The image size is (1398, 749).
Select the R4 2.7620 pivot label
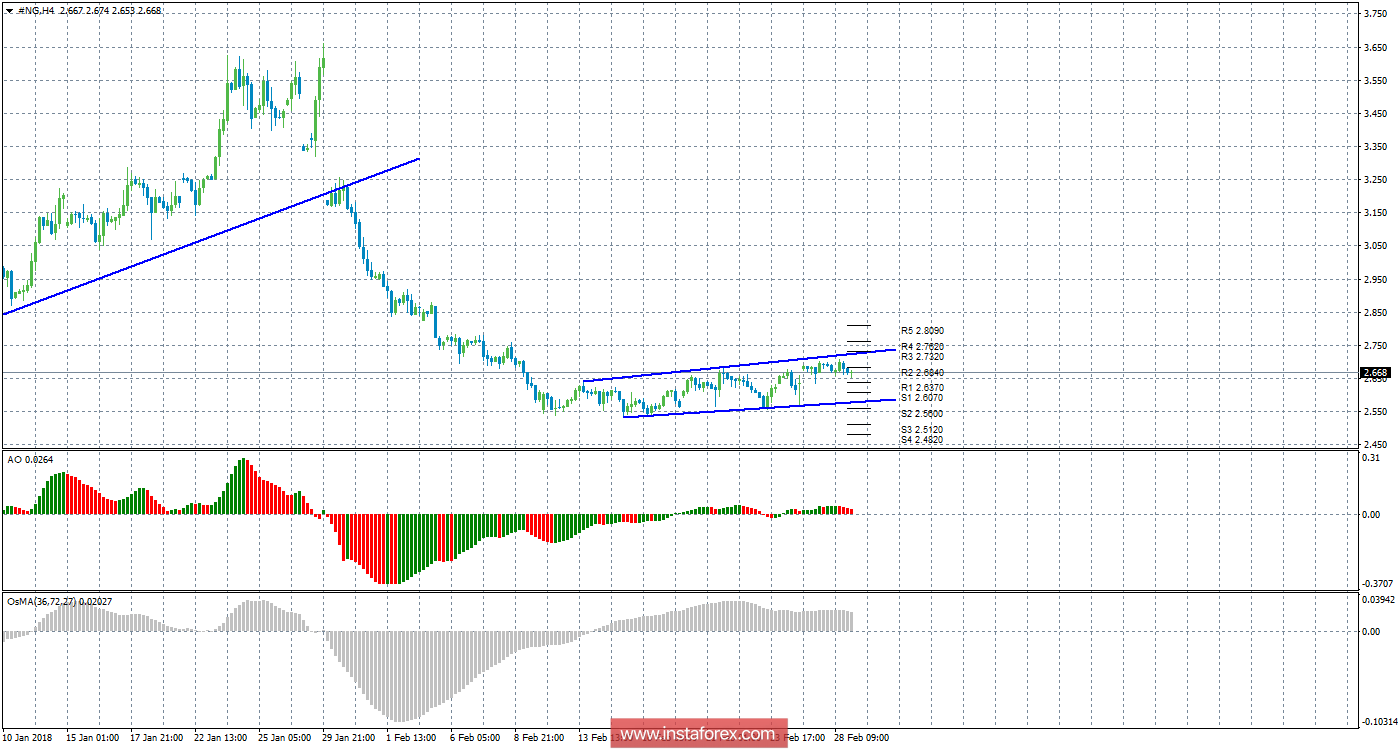point(921,346)
